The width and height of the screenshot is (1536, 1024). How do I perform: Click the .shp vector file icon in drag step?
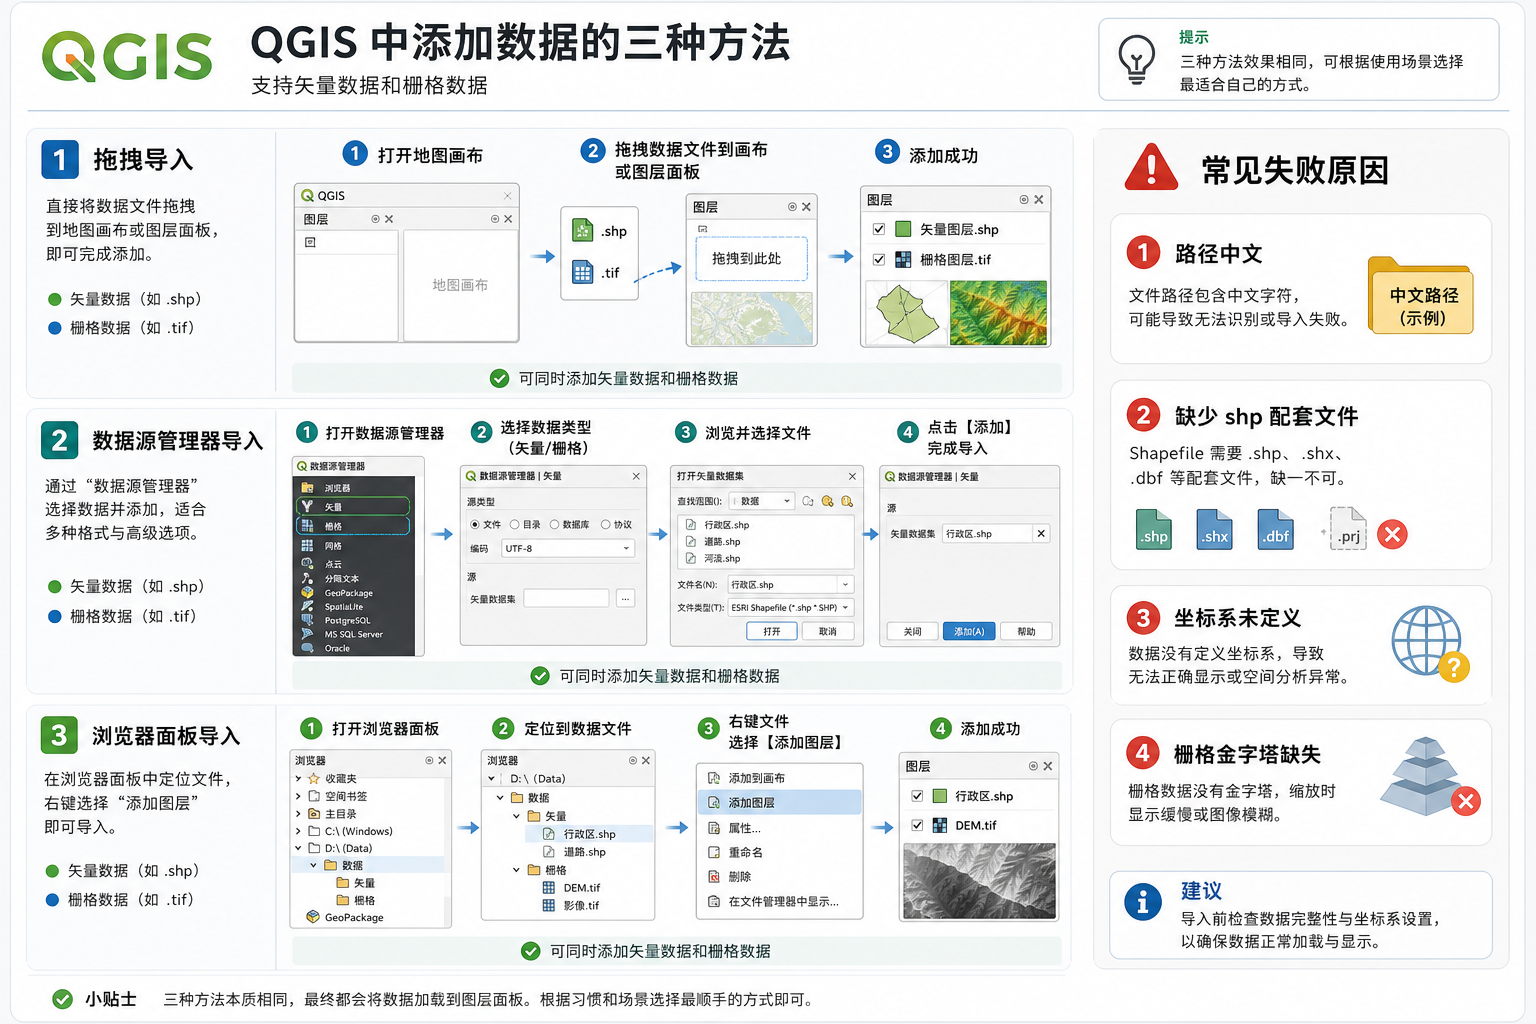coord(583,231)
